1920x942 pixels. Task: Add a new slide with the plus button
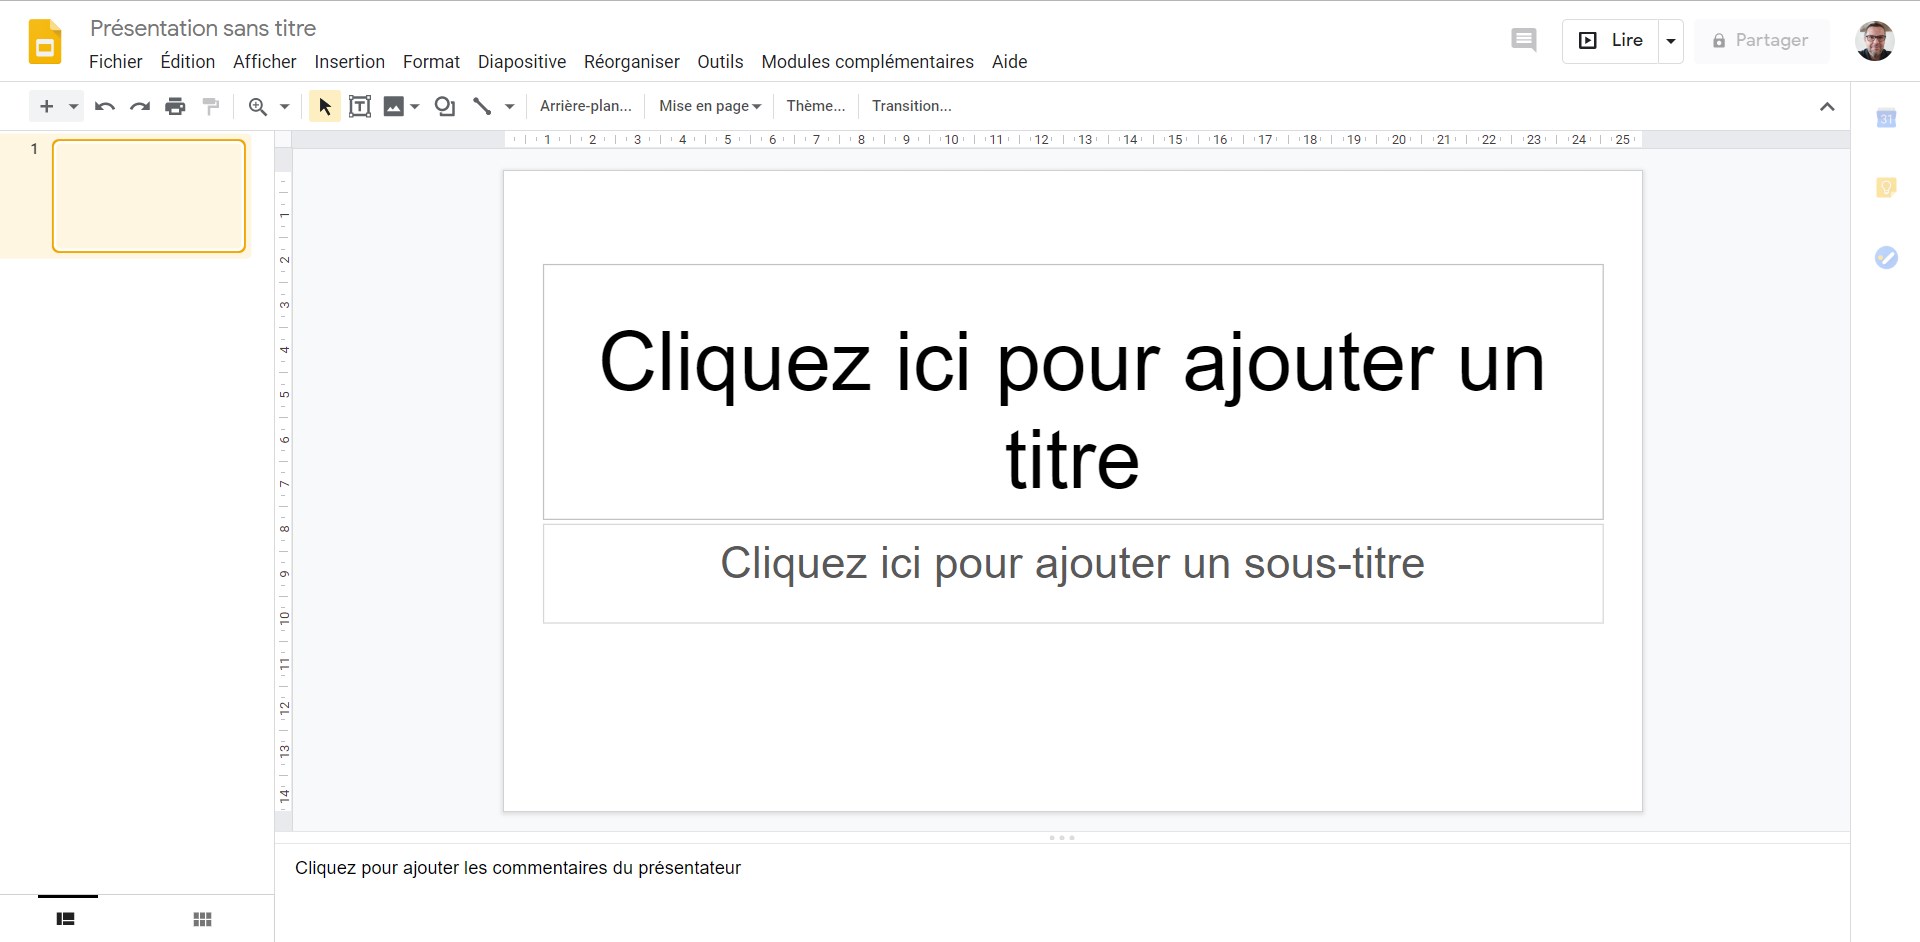coord(46,106)
